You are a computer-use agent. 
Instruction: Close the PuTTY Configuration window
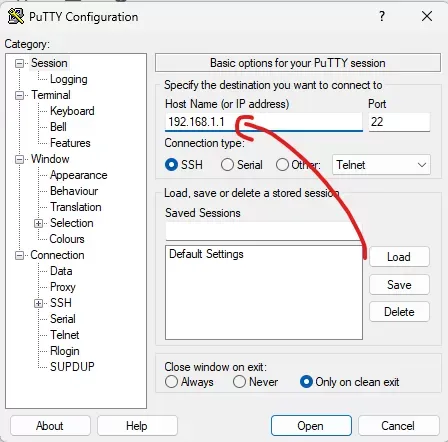[x=427, y=16]
